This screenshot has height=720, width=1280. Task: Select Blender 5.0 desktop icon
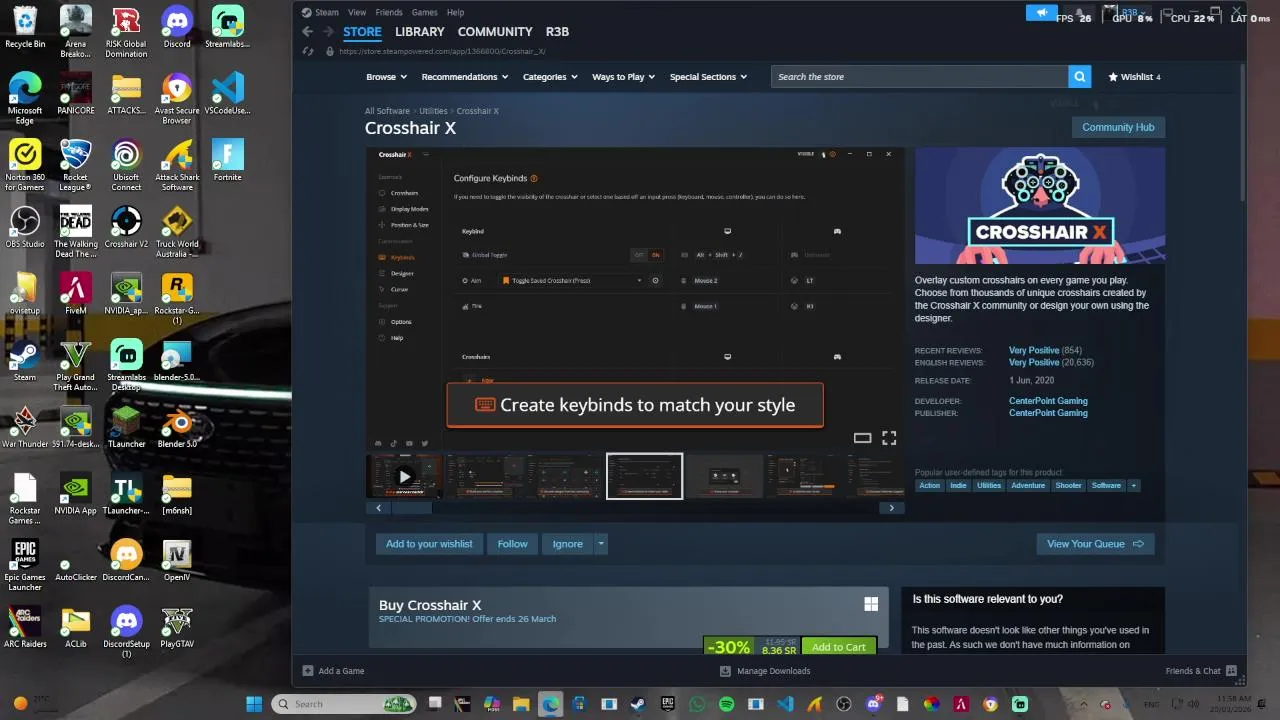click(177, 428)
